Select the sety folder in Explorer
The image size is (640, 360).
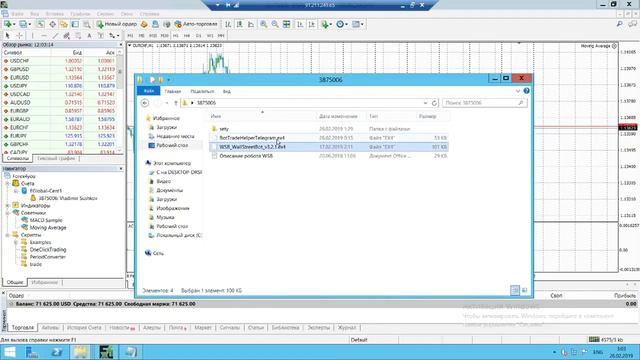[x=329, y=129]
